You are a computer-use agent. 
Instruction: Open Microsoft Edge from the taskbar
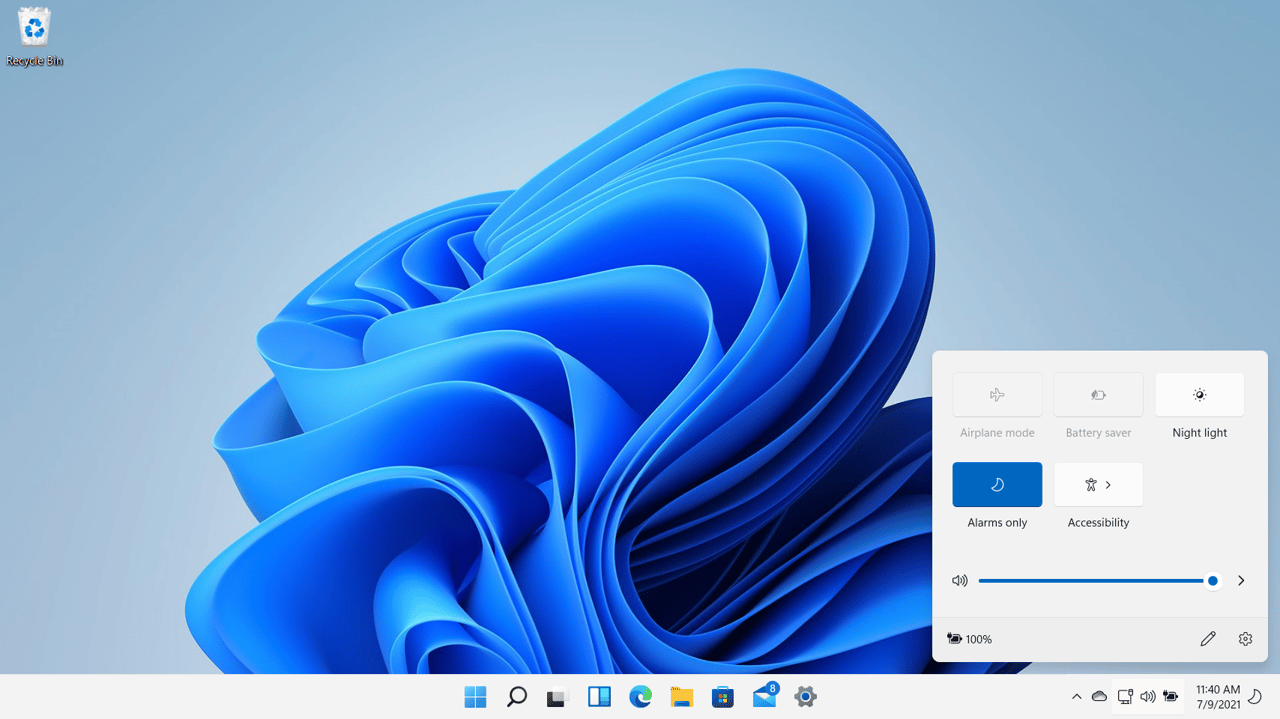click(639, 696)
